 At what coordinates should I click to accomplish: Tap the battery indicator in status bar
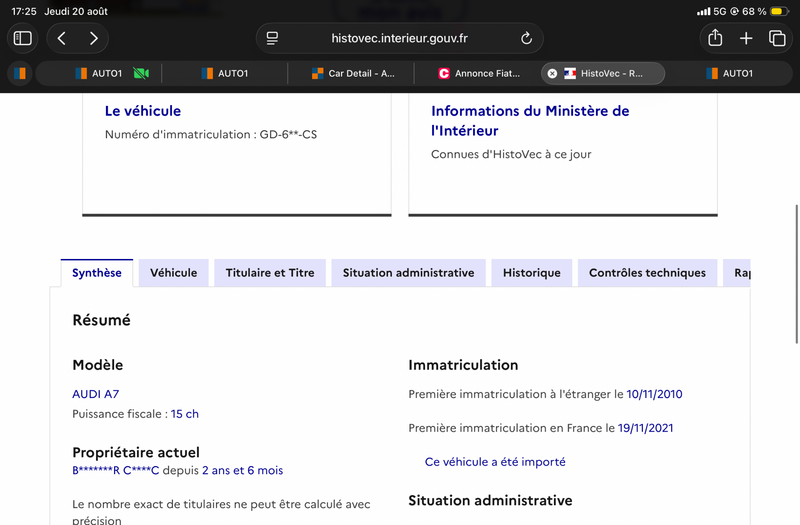coord(780,11)
